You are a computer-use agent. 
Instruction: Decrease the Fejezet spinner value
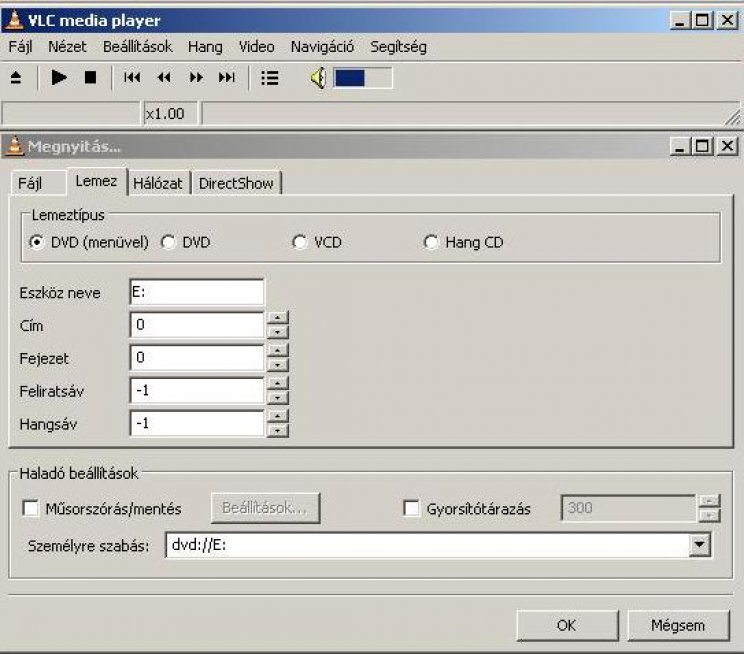[x=278, y=364]
